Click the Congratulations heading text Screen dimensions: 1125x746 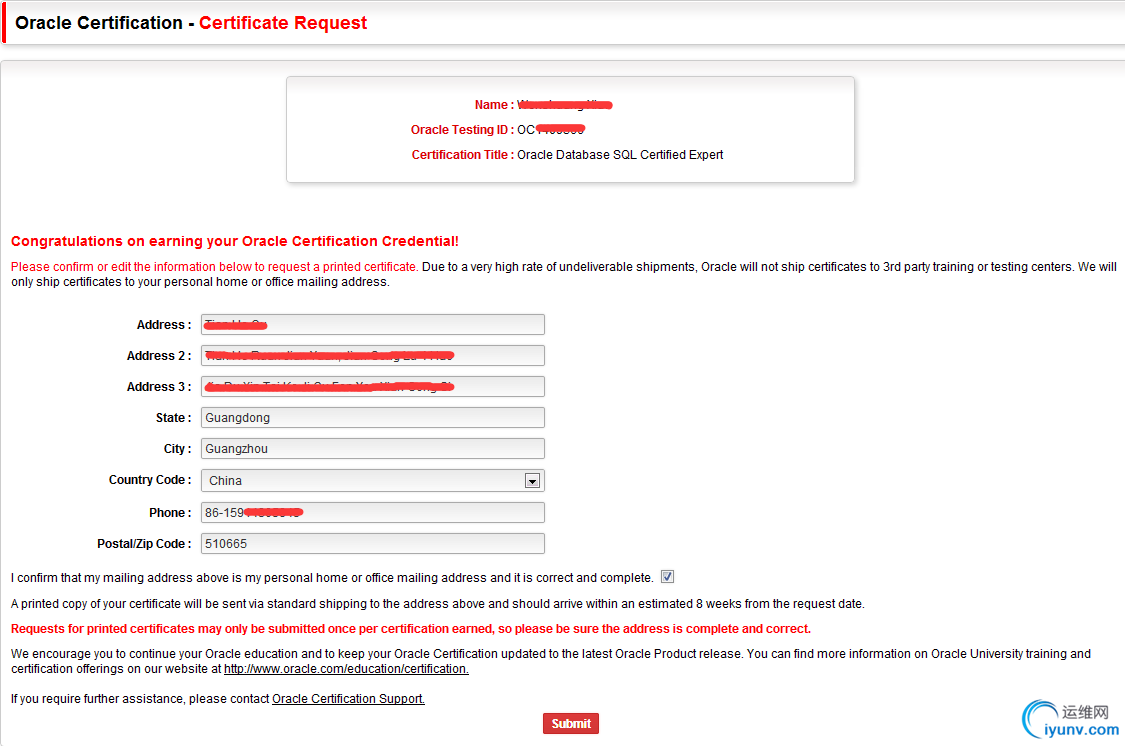(x=235, y=241)
